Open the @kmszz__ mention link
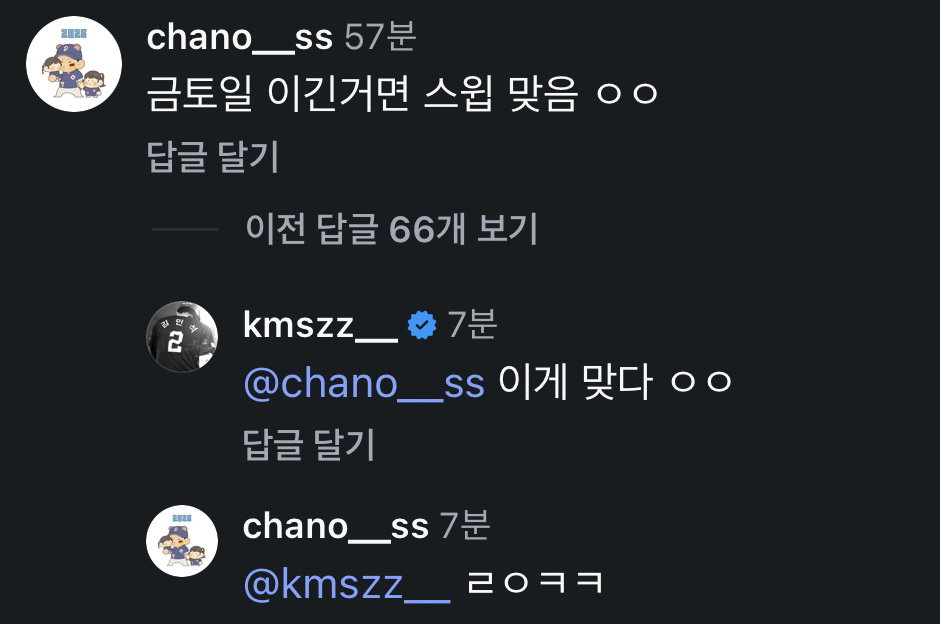Screen dimensions: 940x624 pos(347,584)
